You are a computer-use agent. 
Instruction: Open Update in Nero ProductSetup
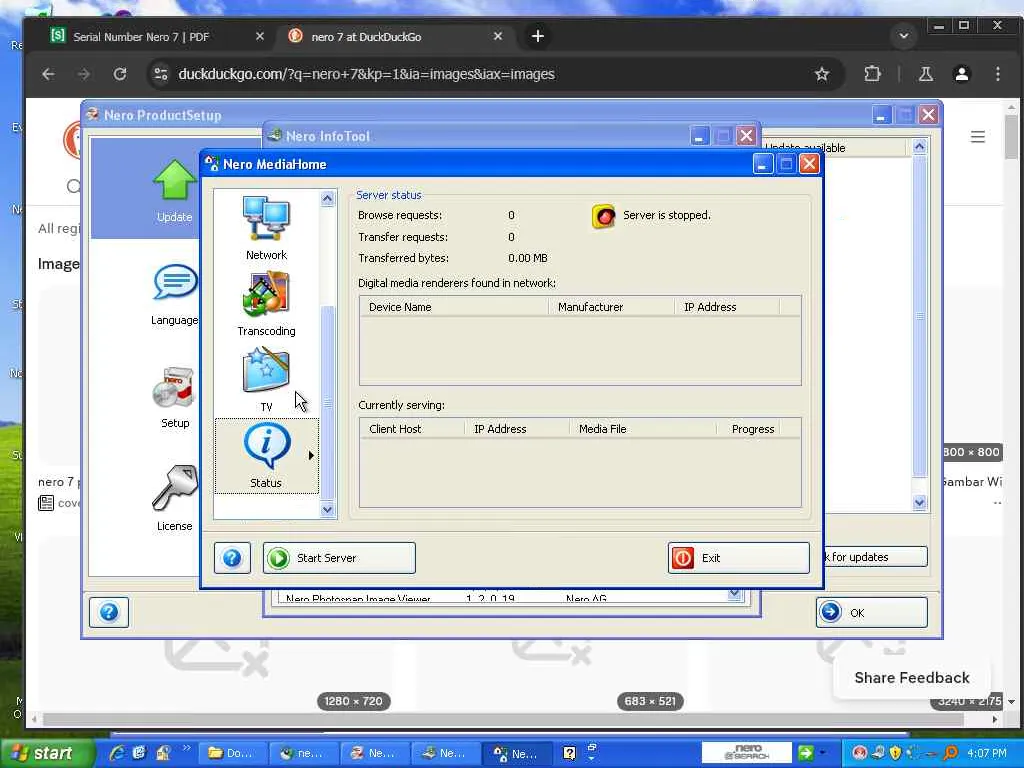click(x=174, y=191)
